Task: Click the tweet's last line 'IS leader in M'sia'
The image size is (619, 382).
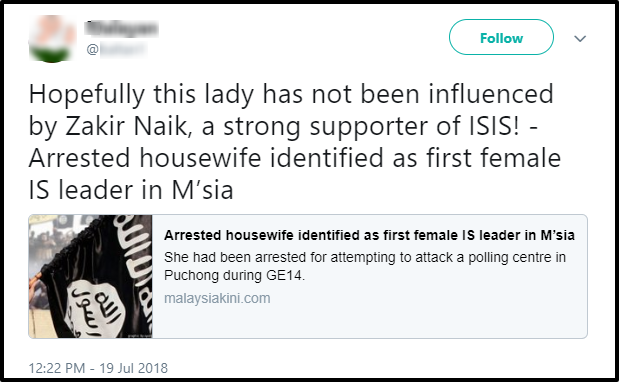Action: click(131, 190)
